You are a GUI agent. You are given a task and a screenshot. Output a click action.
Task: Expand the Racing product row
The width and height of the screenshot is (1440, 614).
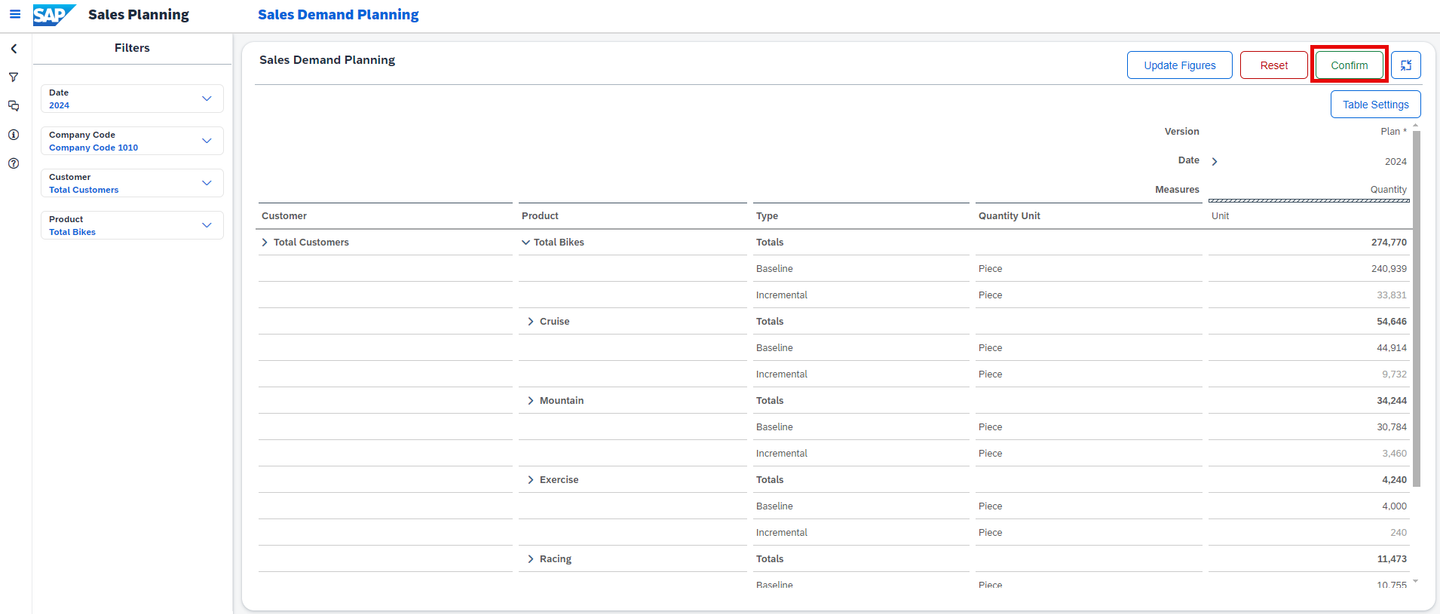click(531, 558)
